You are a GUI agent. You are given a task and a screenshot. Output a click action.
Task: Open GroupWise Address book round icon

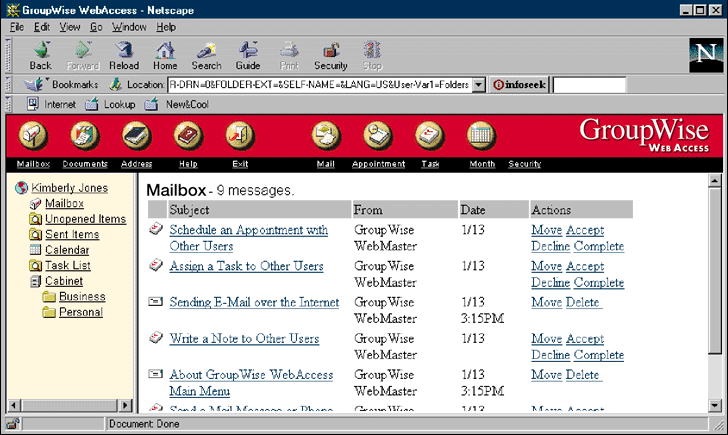coord(136,136)
